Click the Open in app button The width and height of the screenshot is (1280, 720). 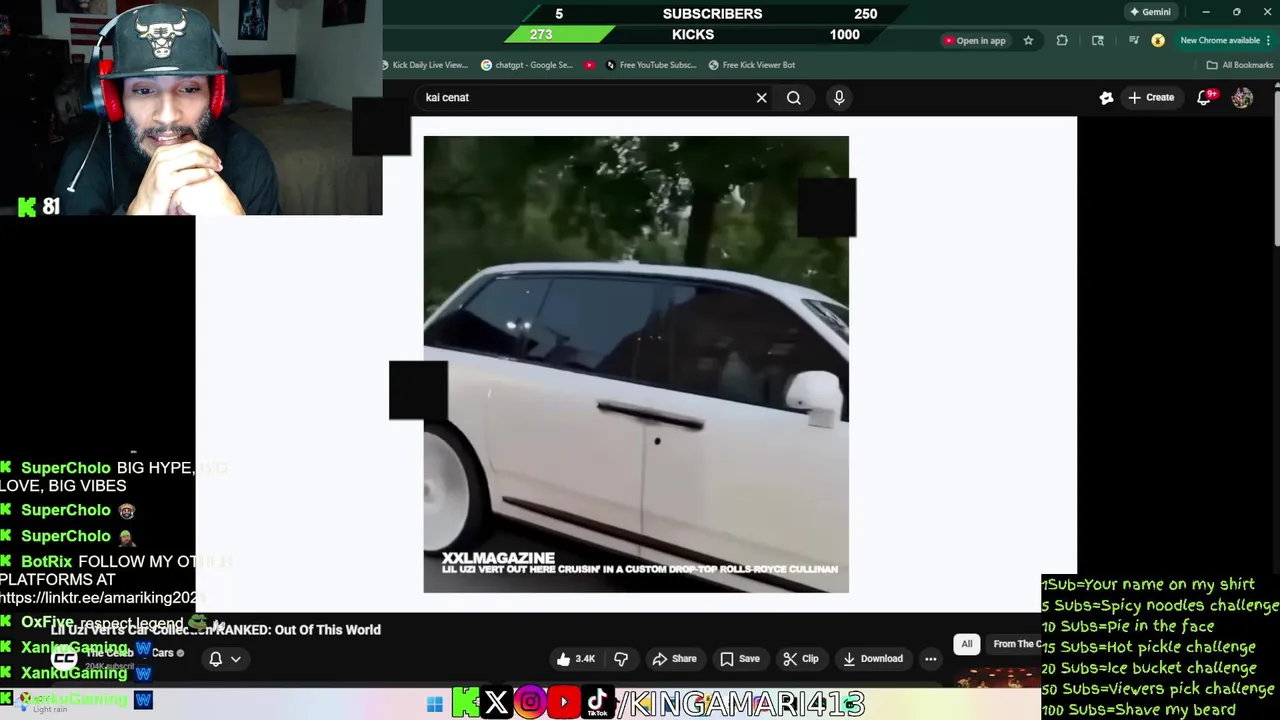point(974,40)
